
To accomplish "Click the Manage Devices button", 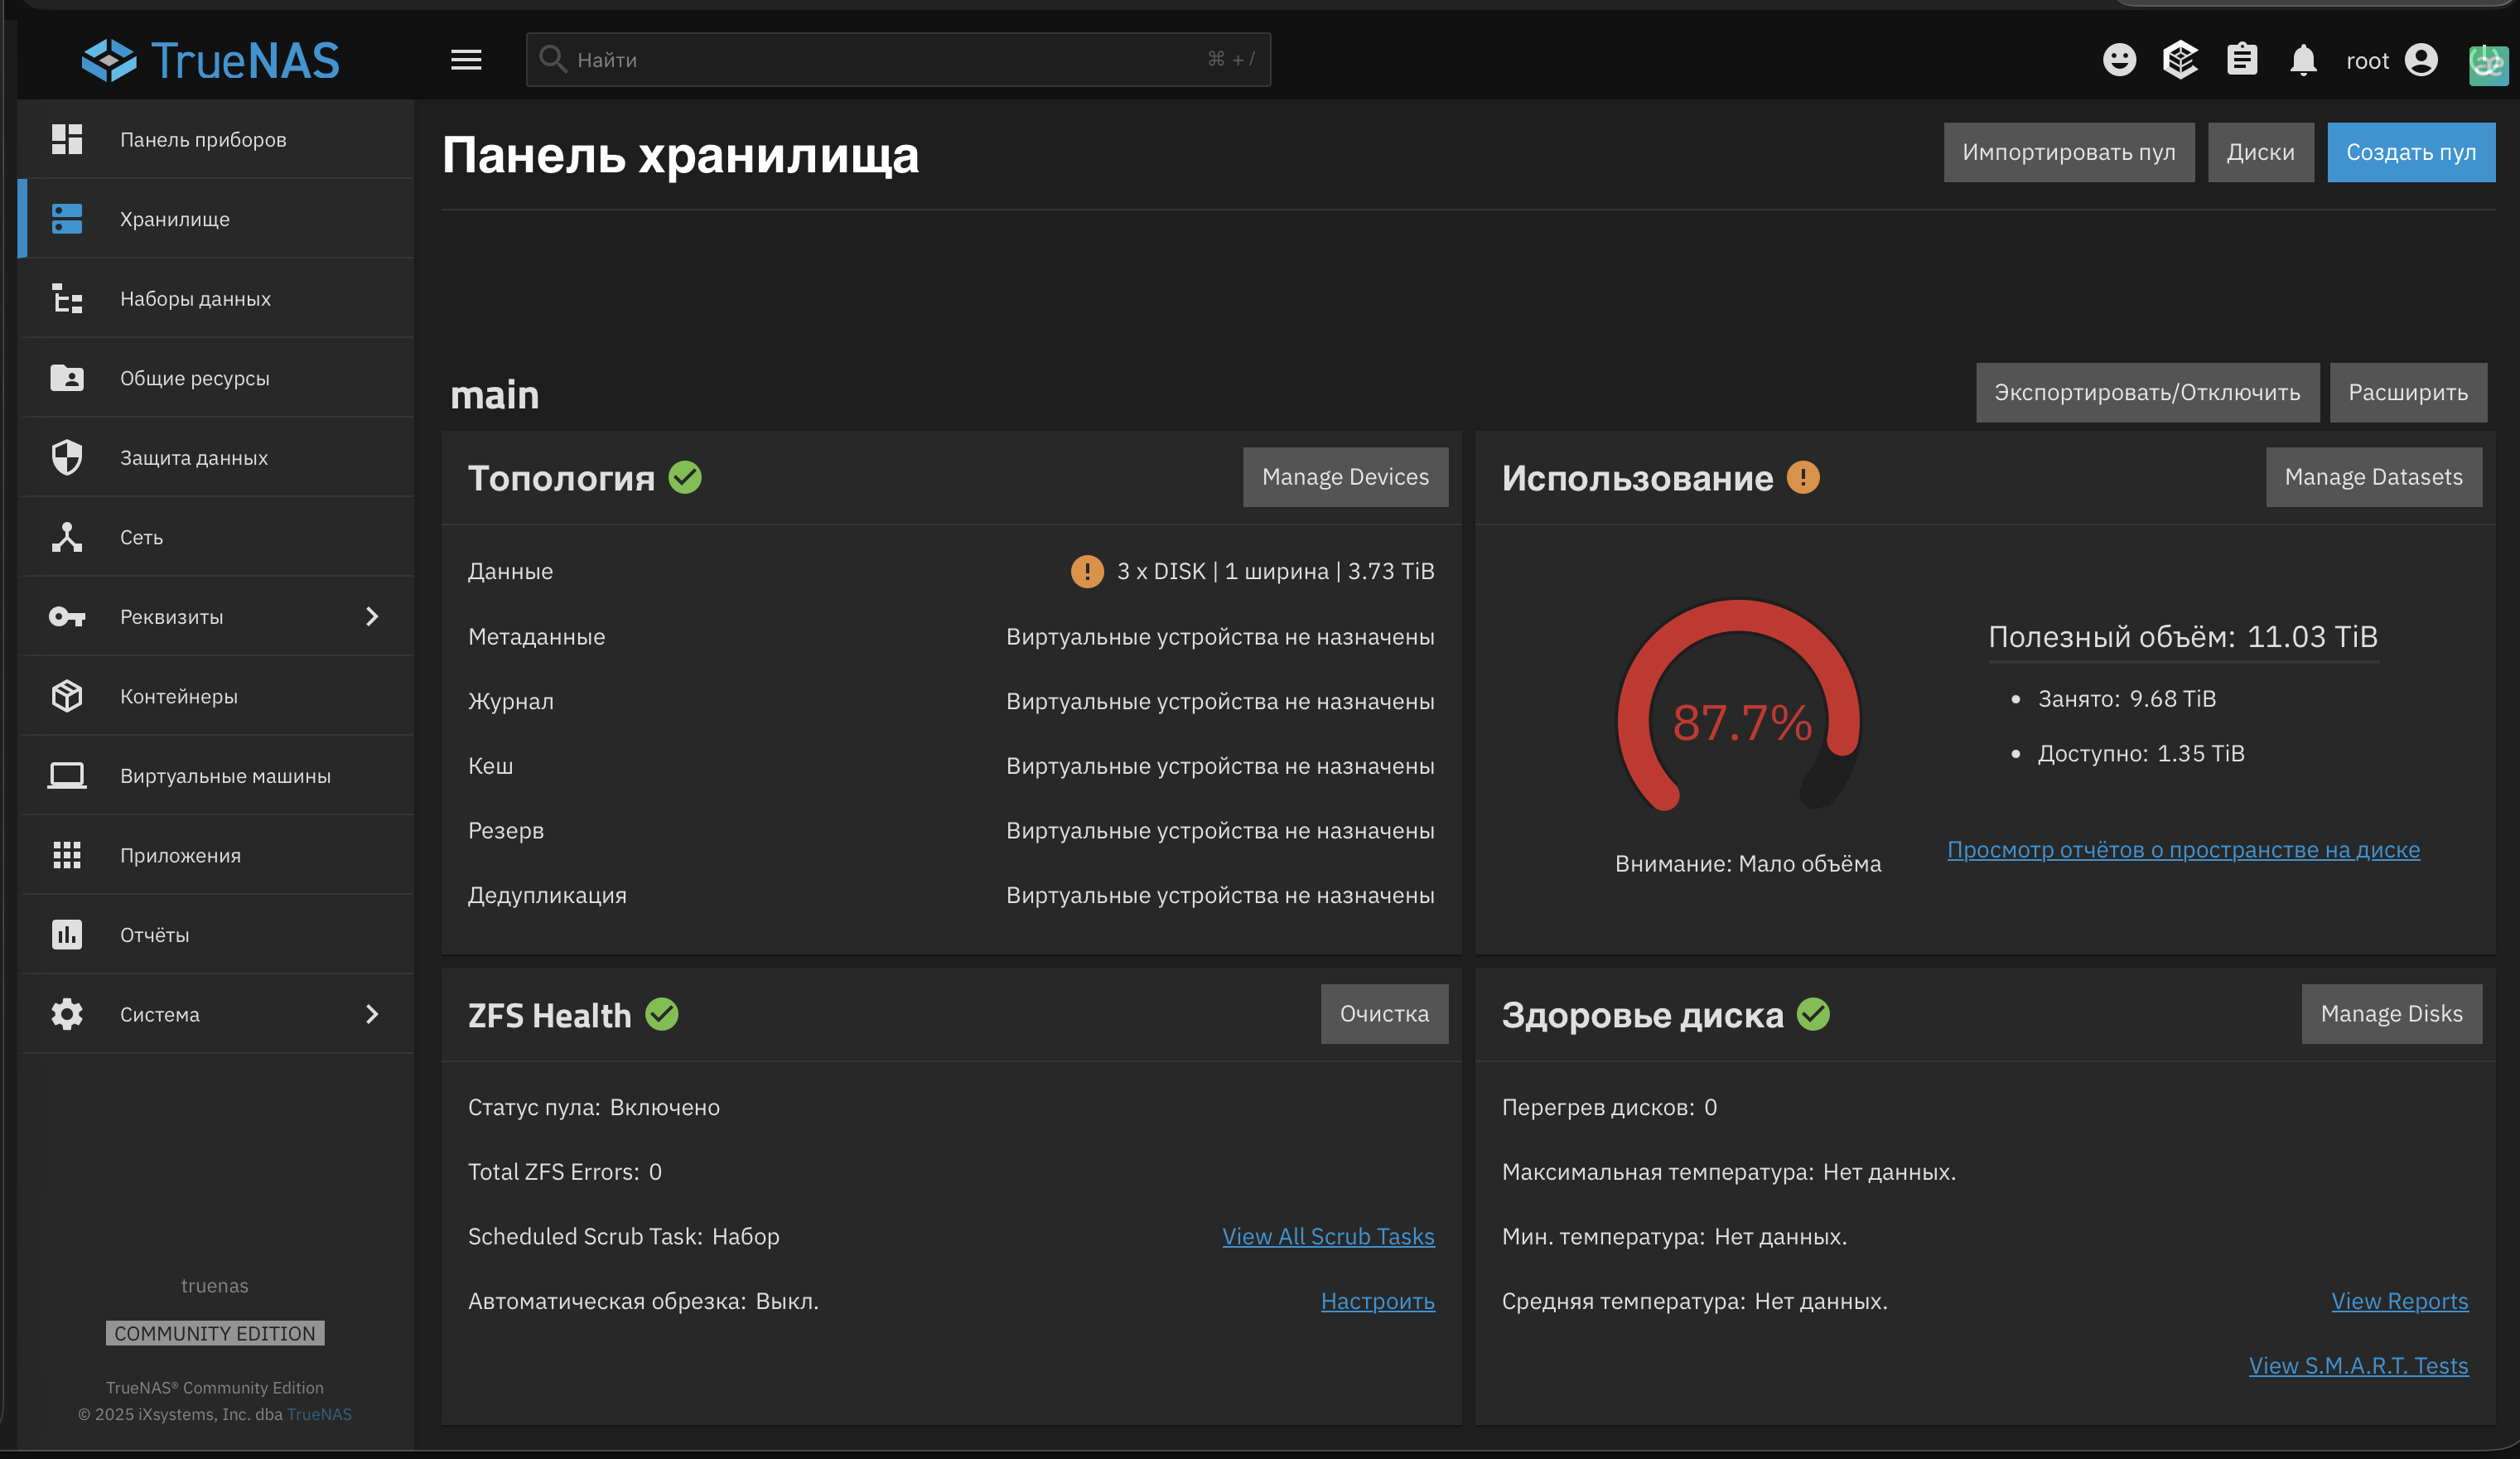I will point(1344,477).
